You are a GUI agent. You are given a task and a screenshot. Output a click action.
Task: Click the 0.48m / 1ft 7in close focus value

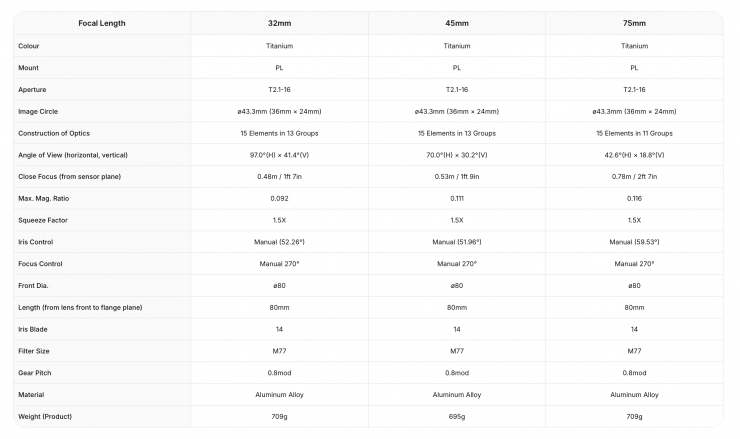(280, 176)
